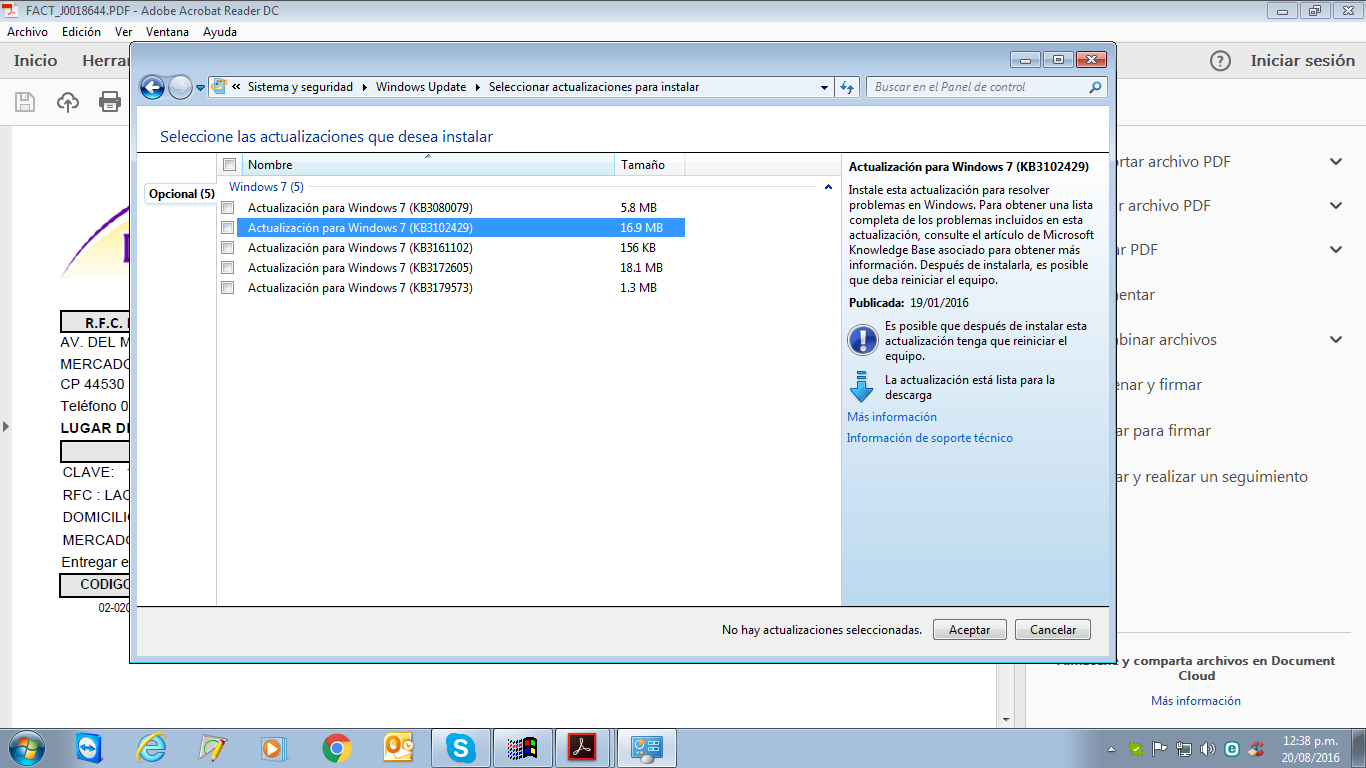The height and width of the screenshot is (768, 1366).
Task: Click the network tray icon
Action: (1184, 748)
